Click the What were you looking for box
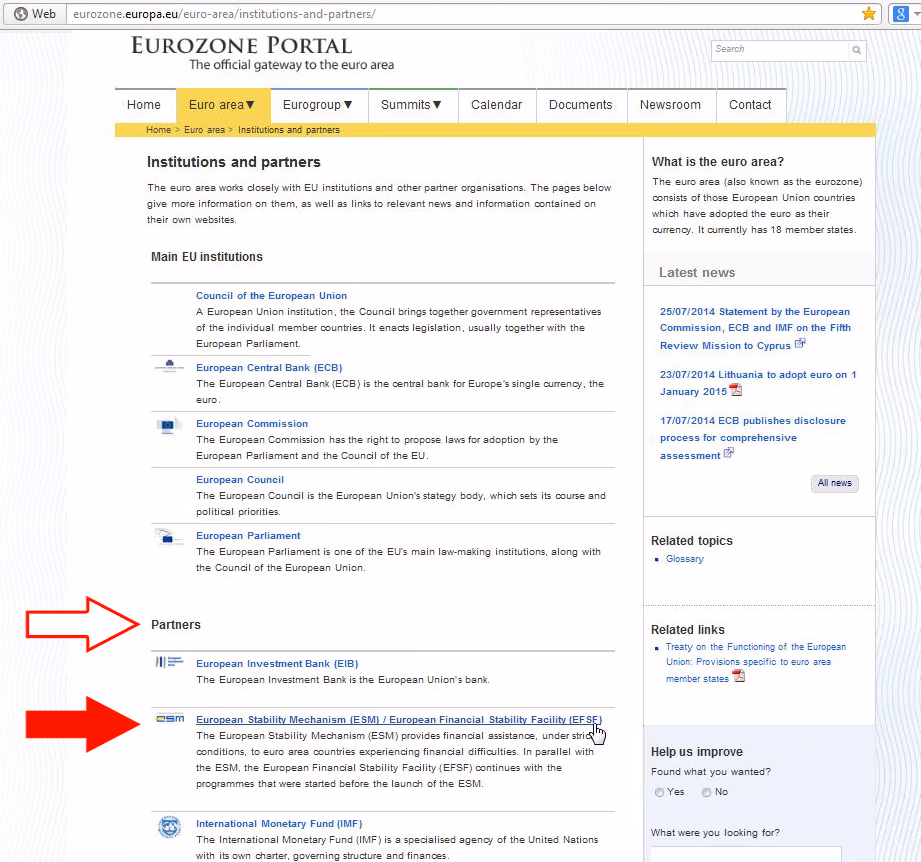Screen dimensions: 921x862 click(745, 854)
